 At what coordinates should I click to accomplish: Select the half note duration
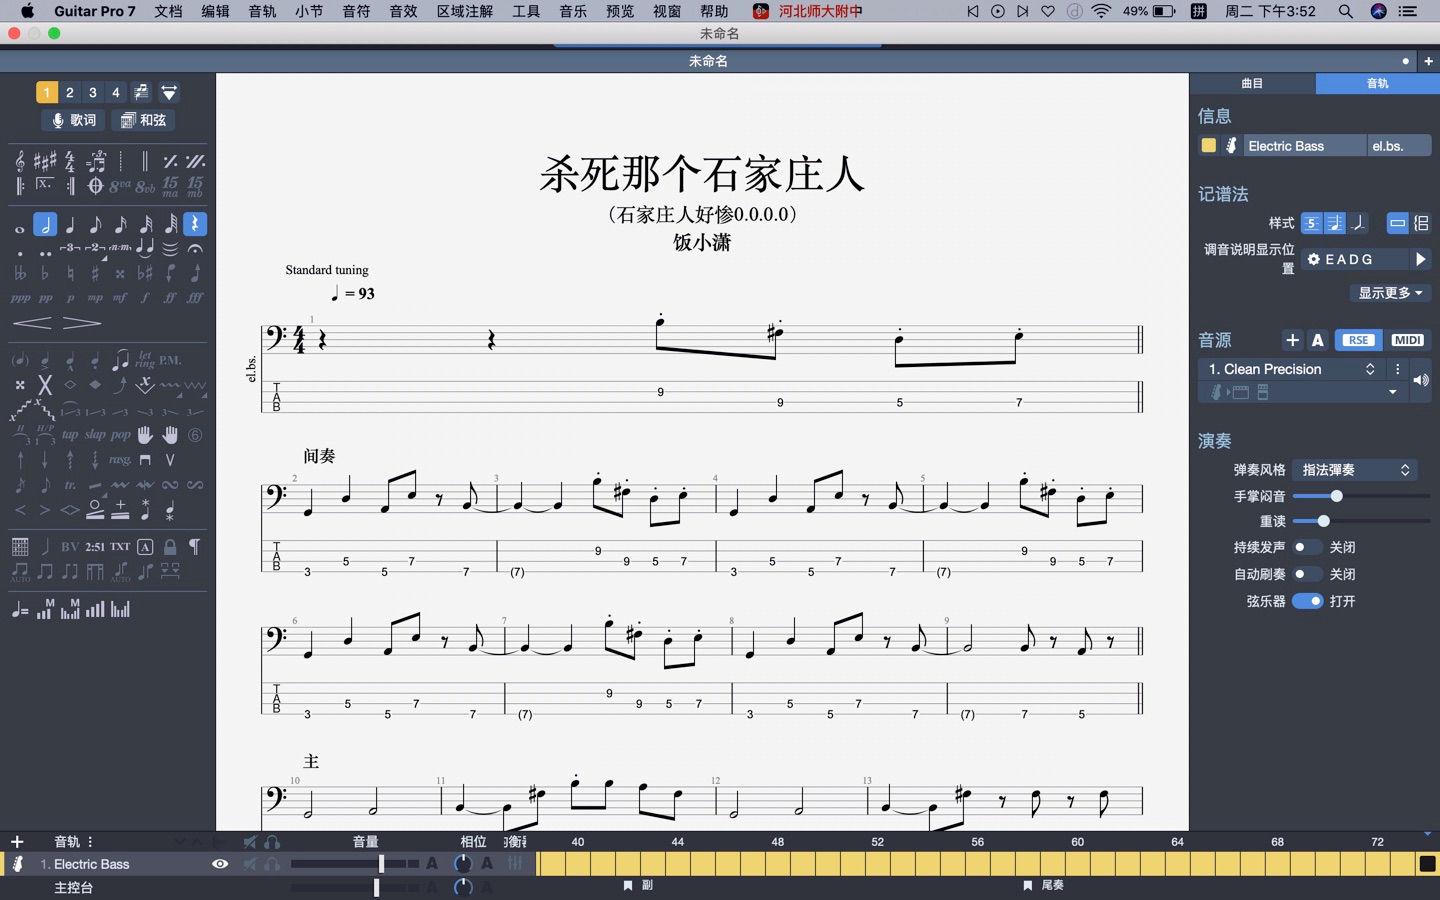45,224
